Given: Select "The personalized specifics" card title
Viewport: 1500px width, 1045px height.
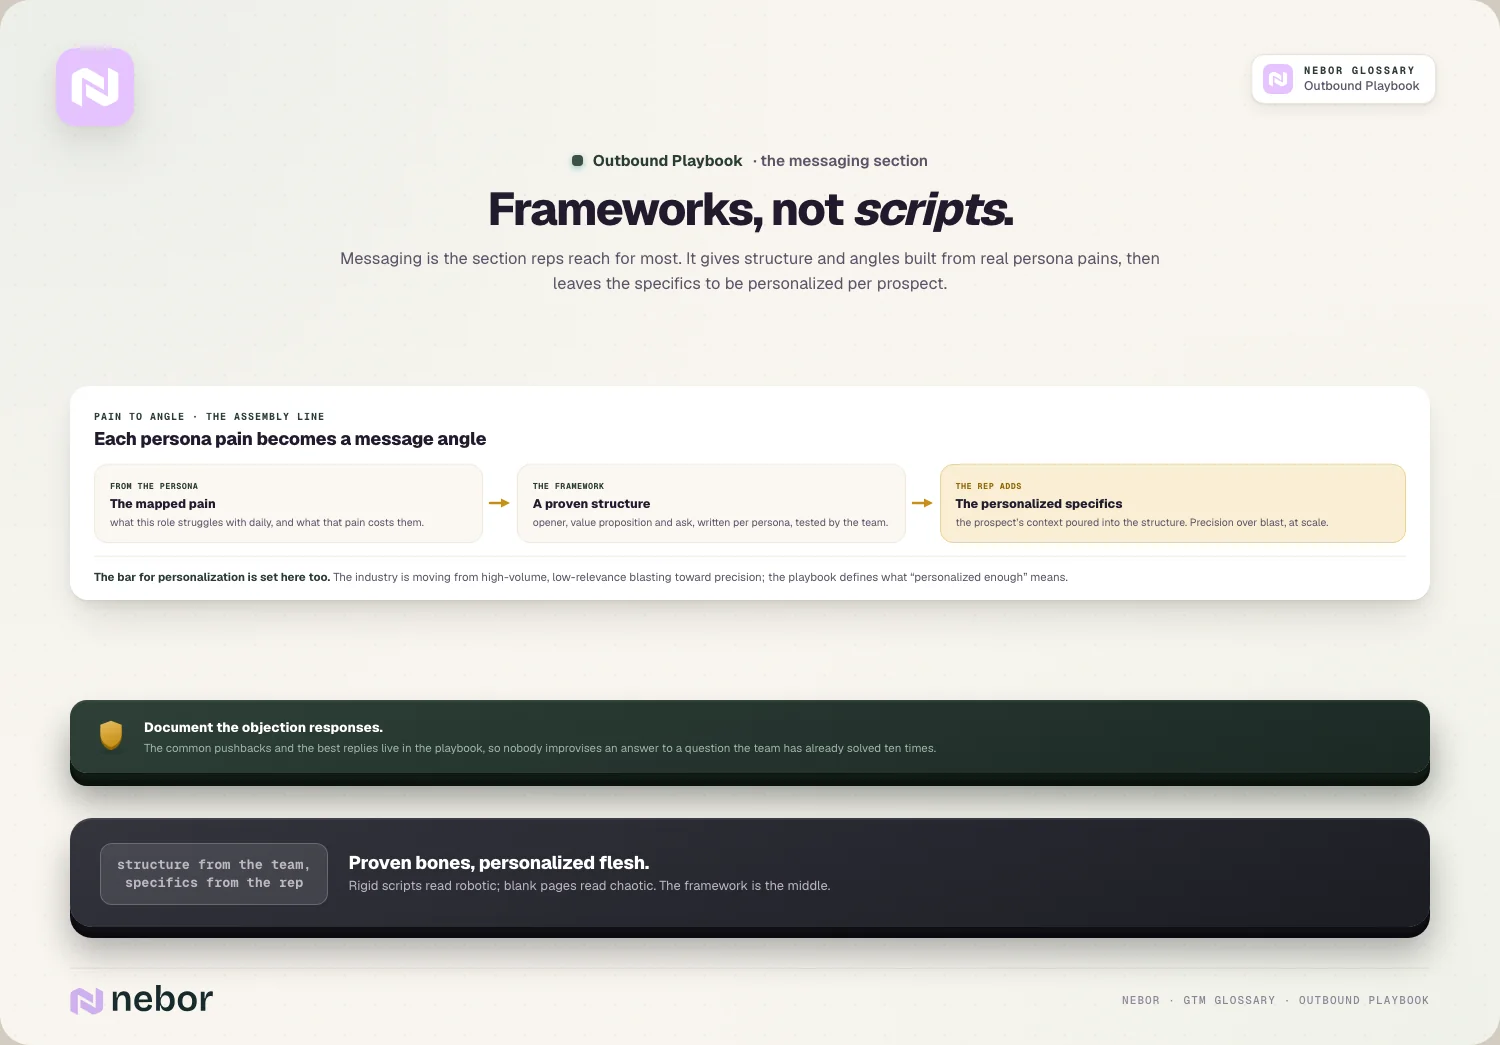Looking at the screenshot, I should click(1038, 504).
